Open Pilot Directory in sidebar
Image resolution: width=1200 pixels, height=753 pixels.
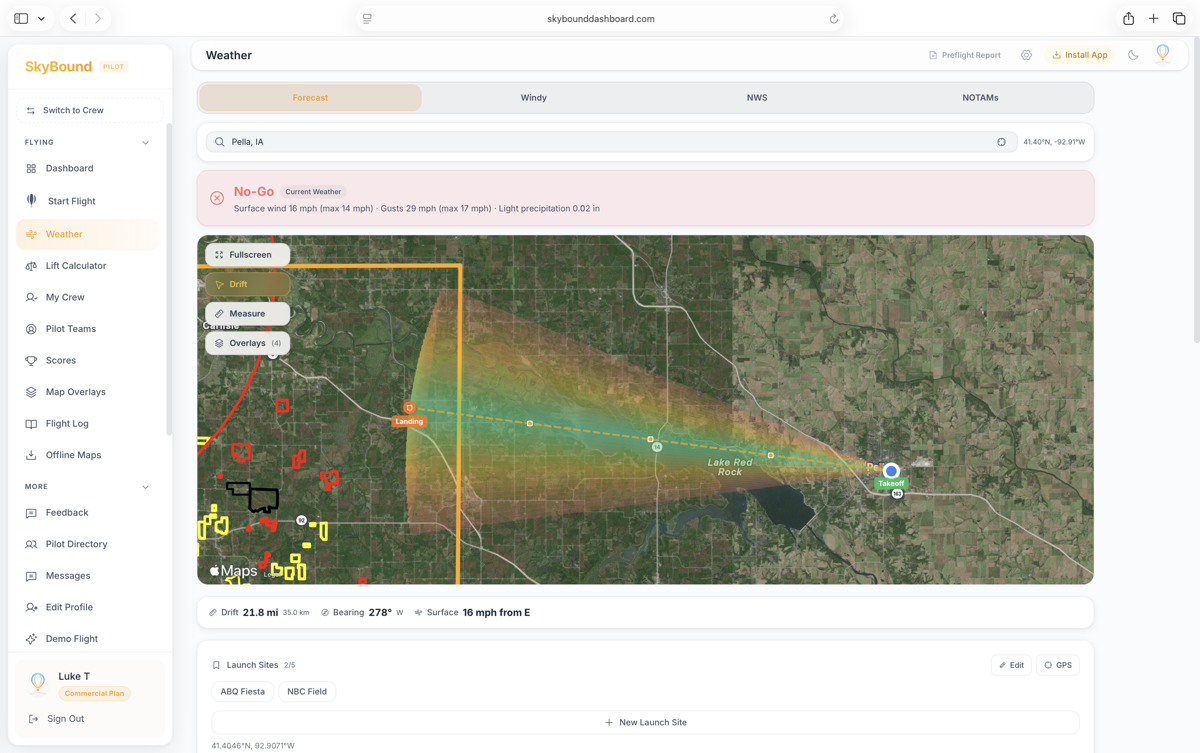[x=76, y=544]
